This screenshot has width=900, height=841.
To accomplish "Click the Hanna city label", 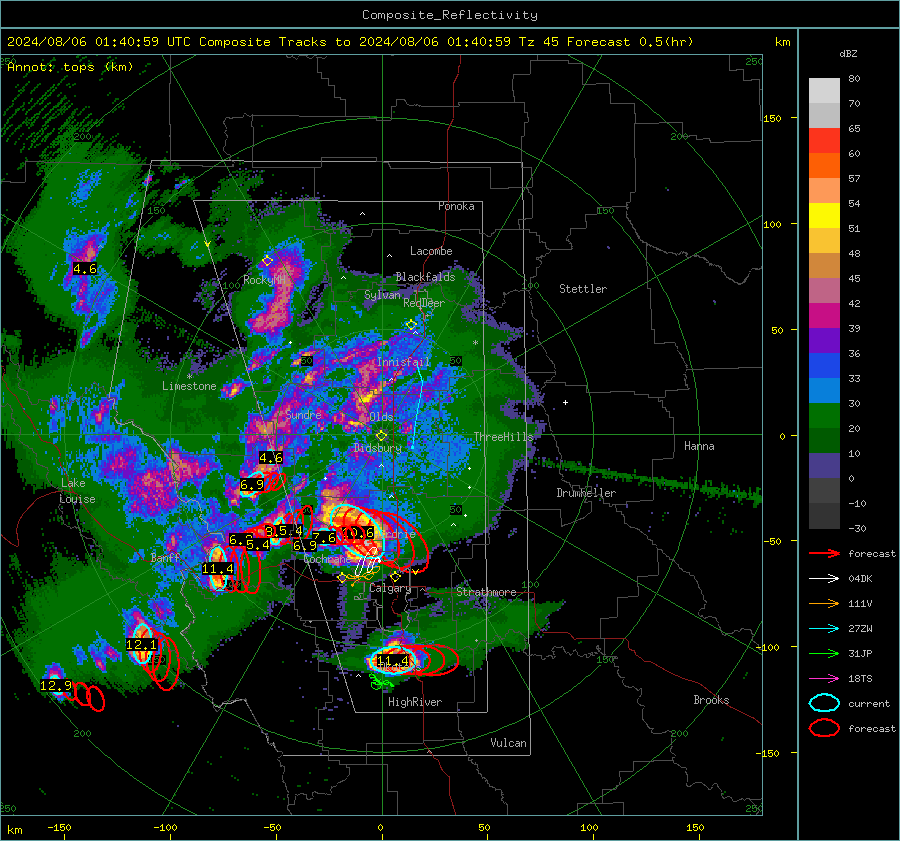I will pos(699,446).
